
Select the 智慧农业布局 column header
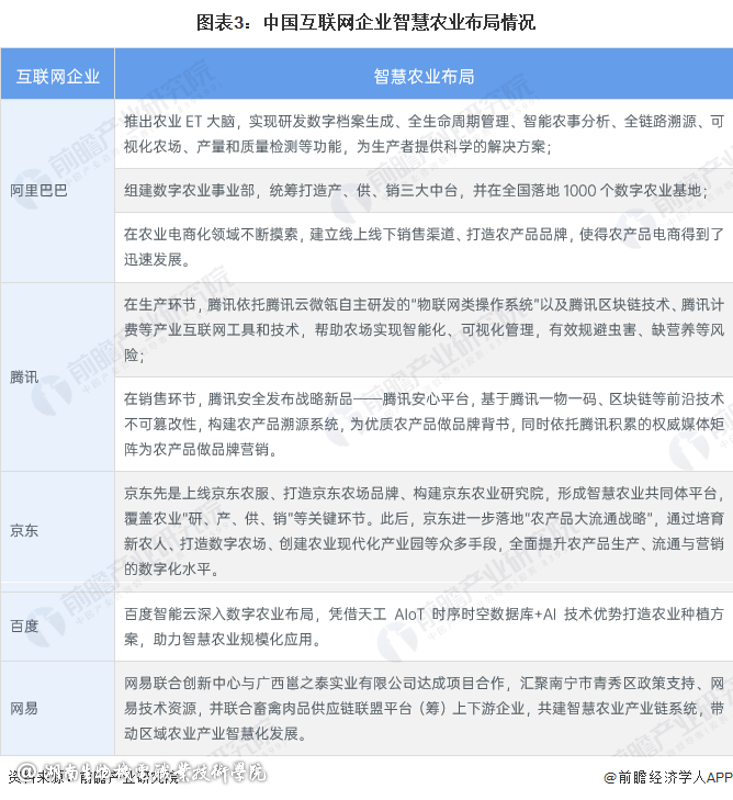(x=424, y=73)
